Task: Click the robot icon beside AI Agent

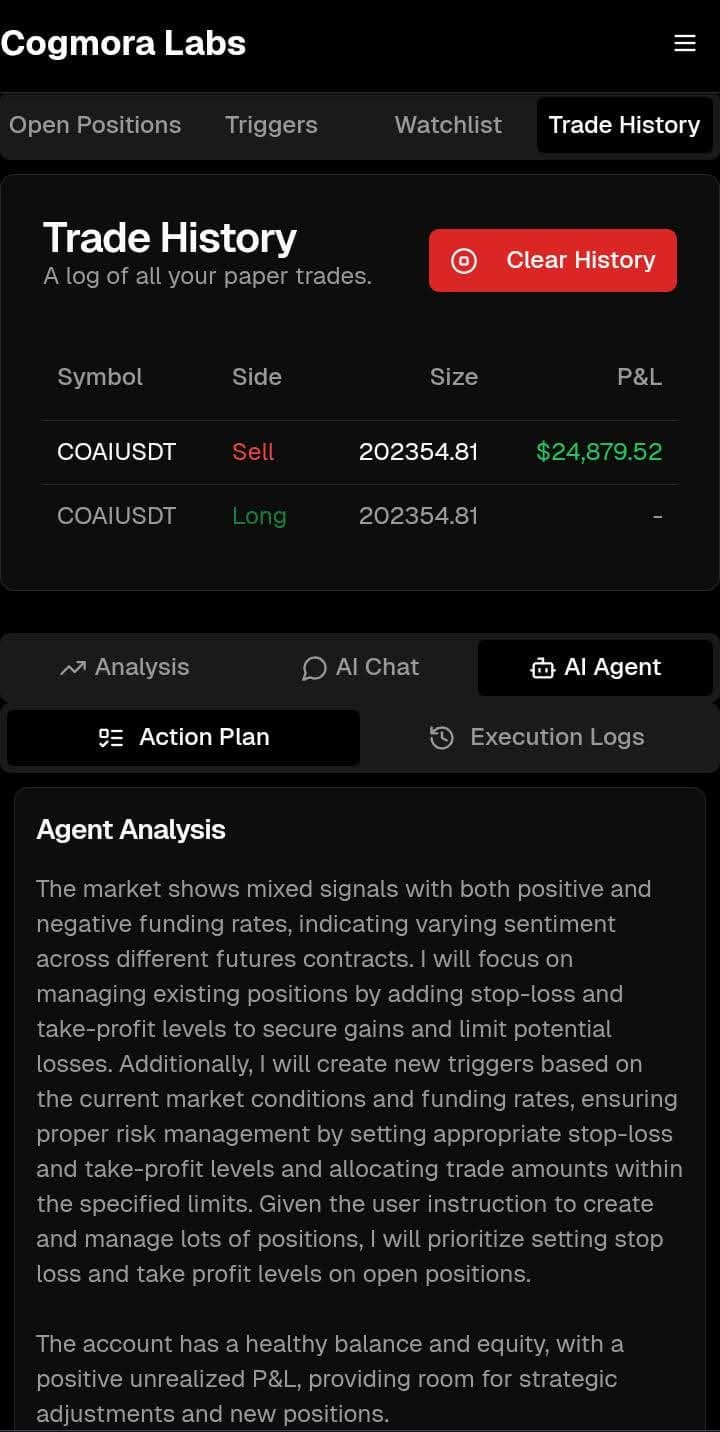Action: (542, 668)
